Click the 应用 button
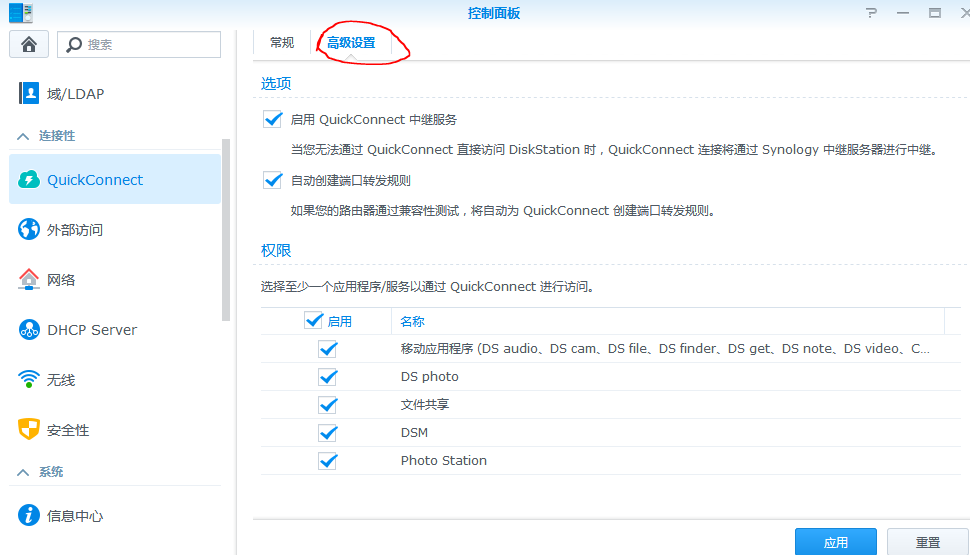The image size is (970, 555). 836,542
